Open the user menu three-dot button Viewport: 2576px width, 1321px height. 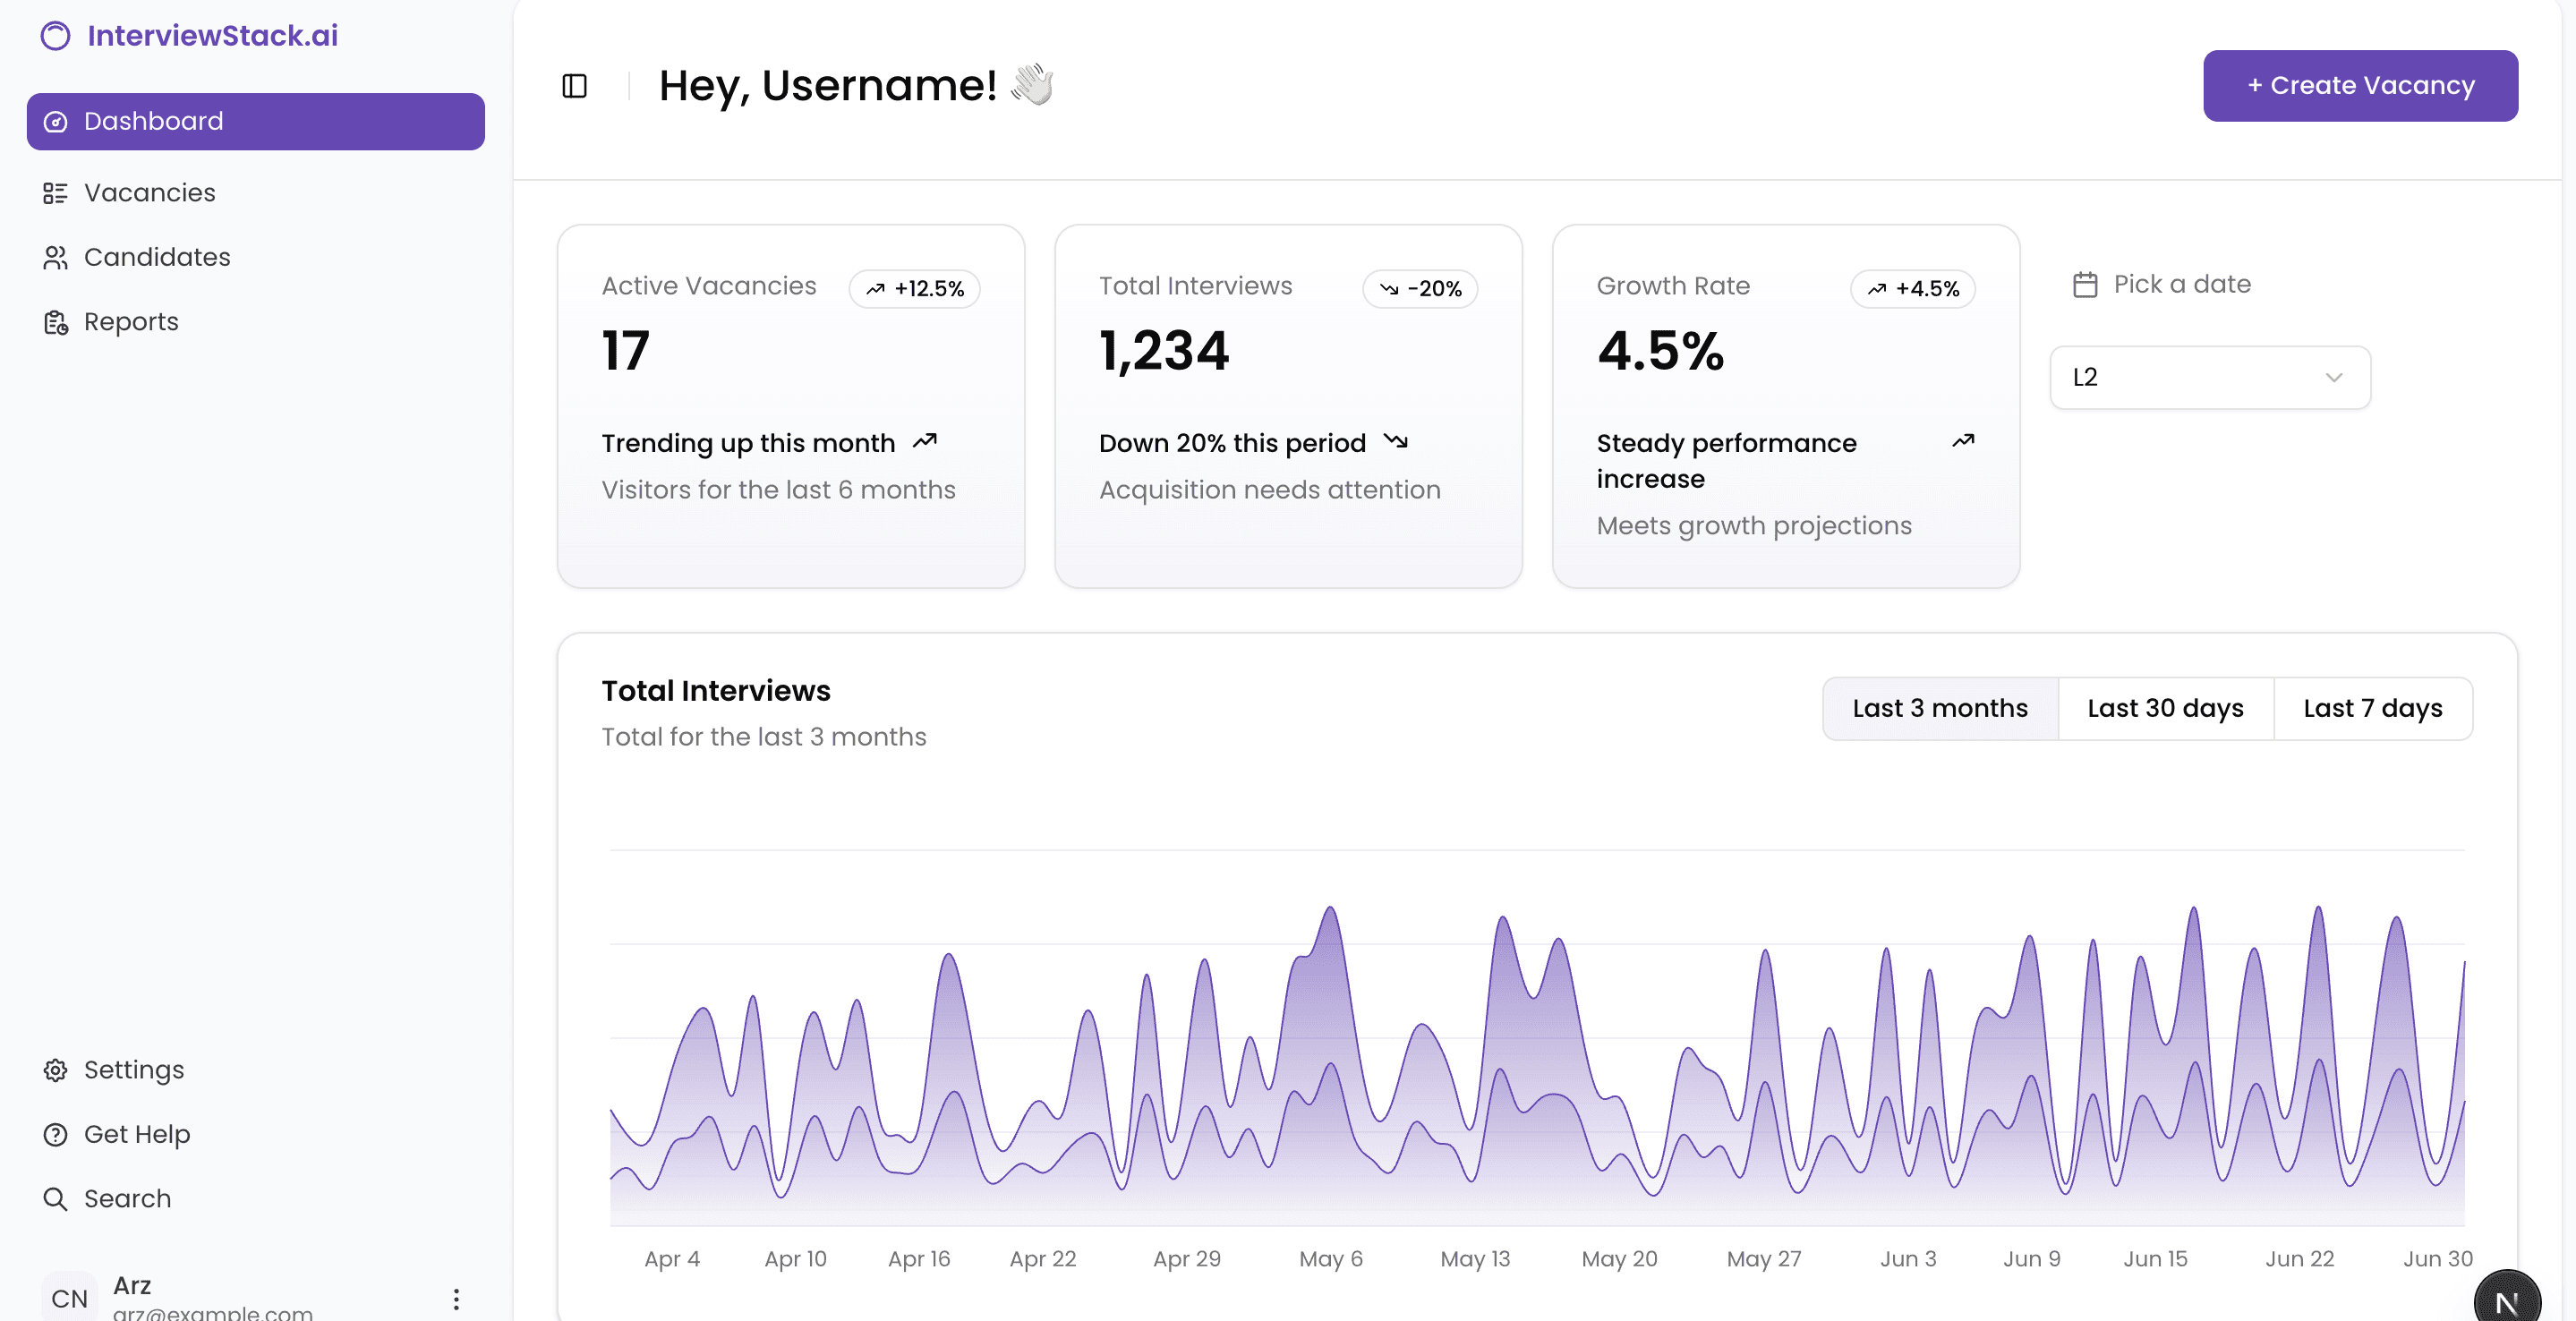(x=456, y=1298)
